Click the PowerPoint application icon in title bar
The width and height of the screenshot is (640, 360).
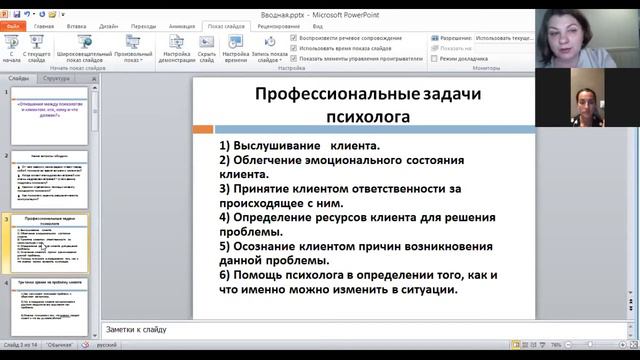tap(4, 14)
